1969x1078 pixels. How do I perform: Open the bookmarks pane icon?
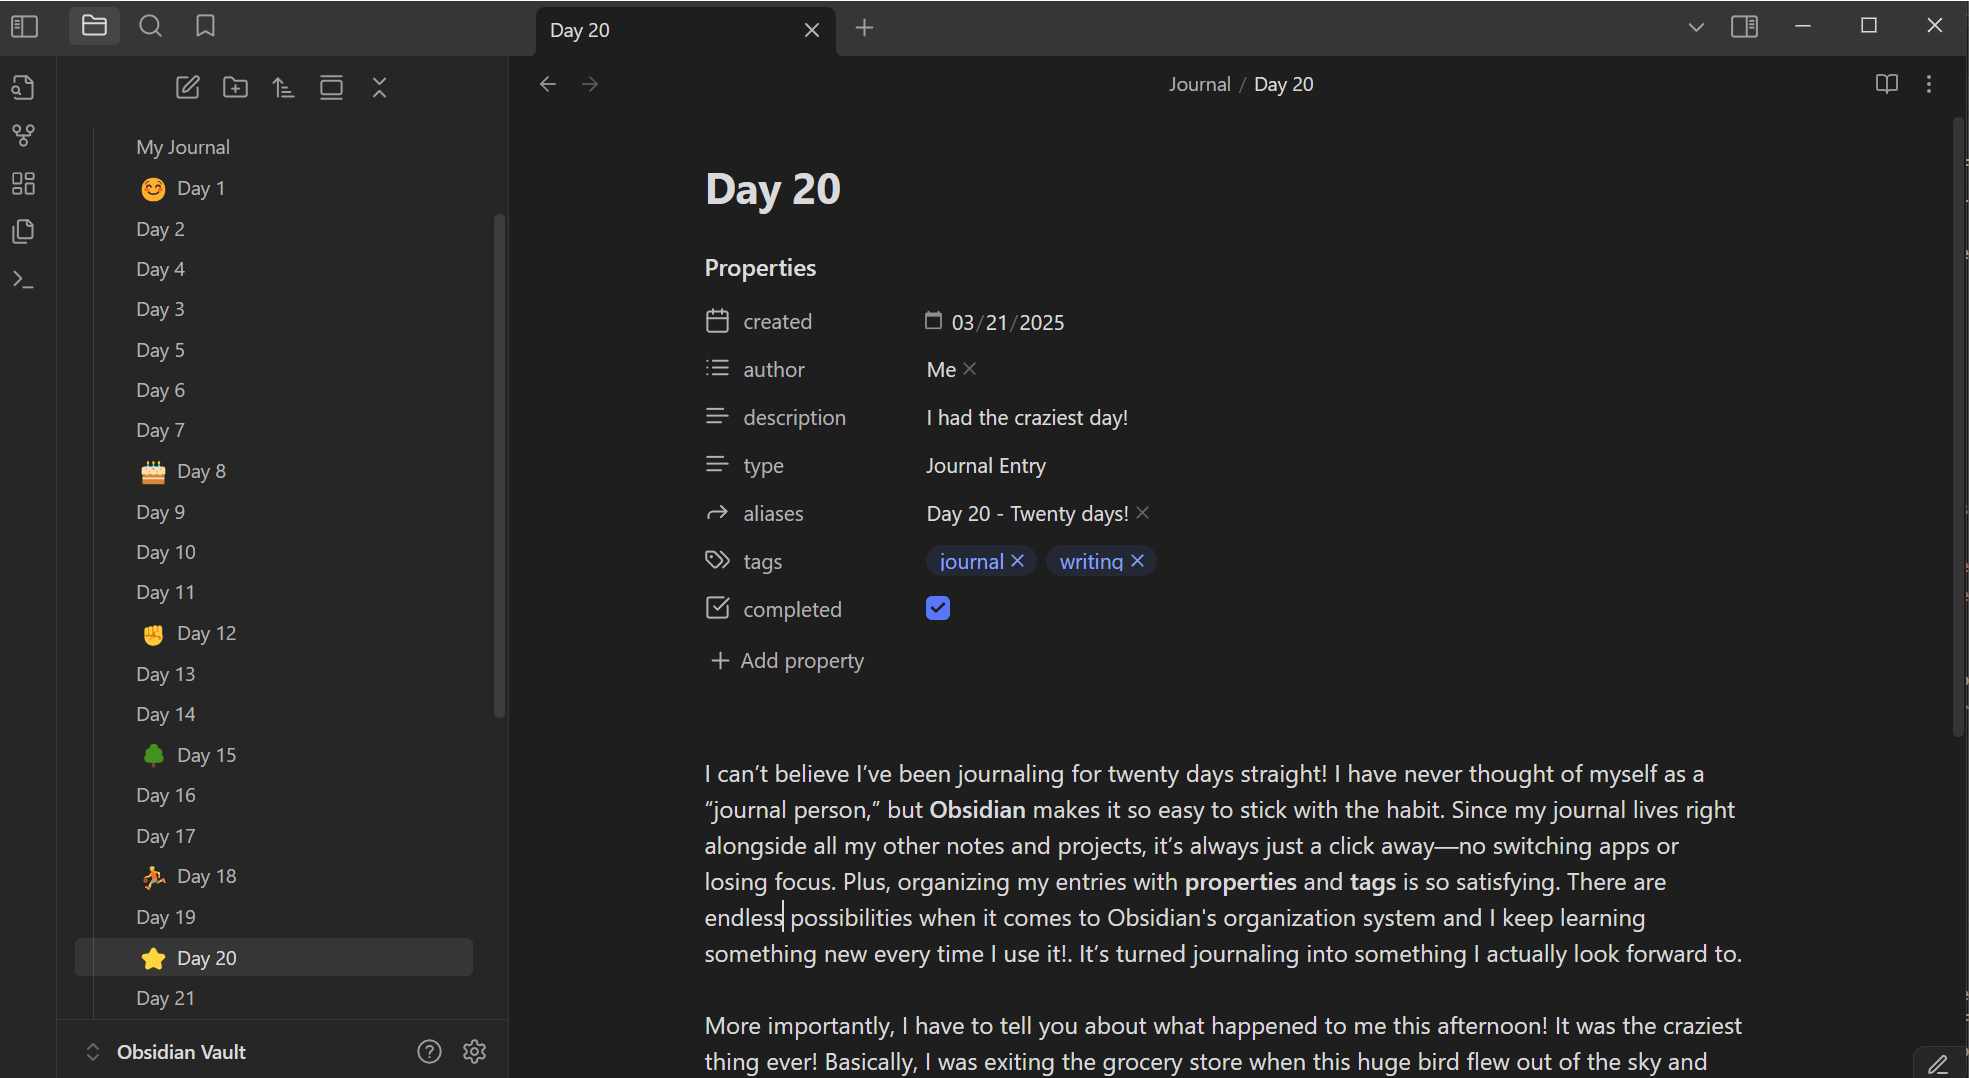[x=205, y=26]
